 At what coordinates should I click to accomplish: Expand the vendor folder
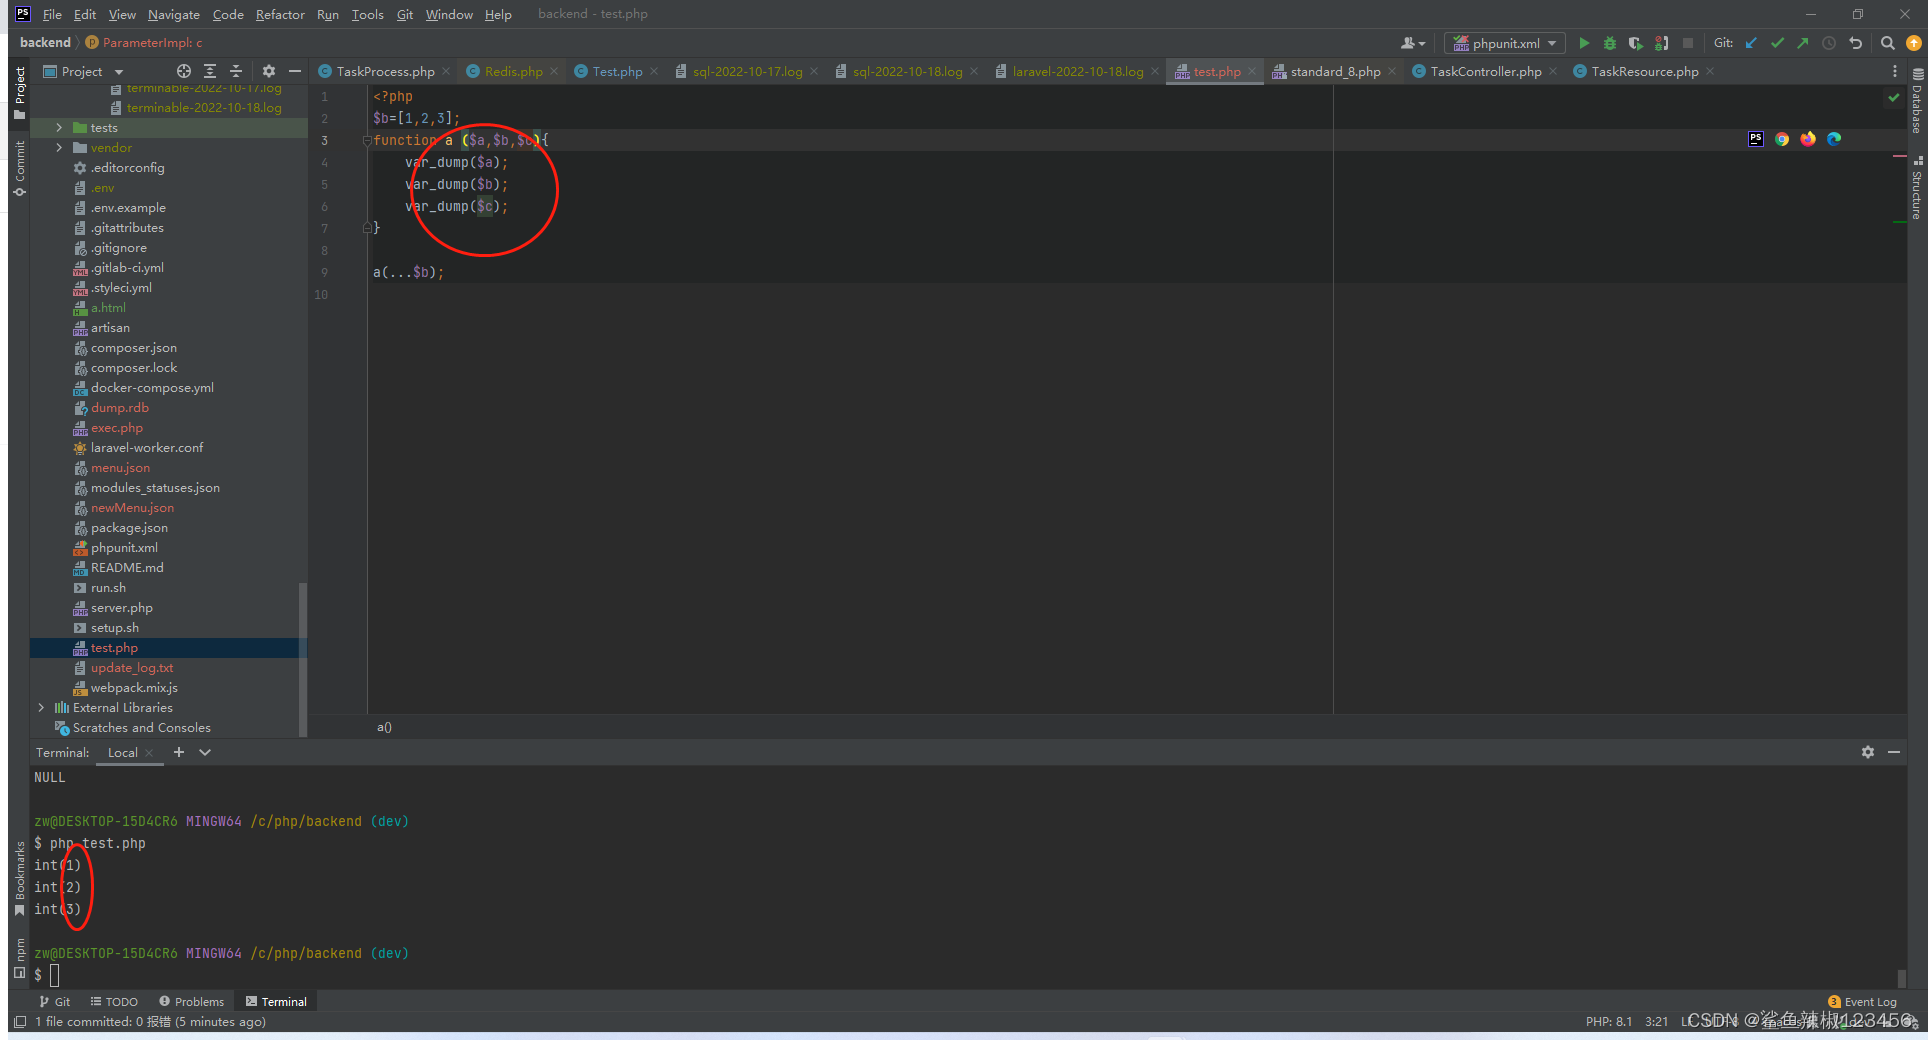click(59, 148)
